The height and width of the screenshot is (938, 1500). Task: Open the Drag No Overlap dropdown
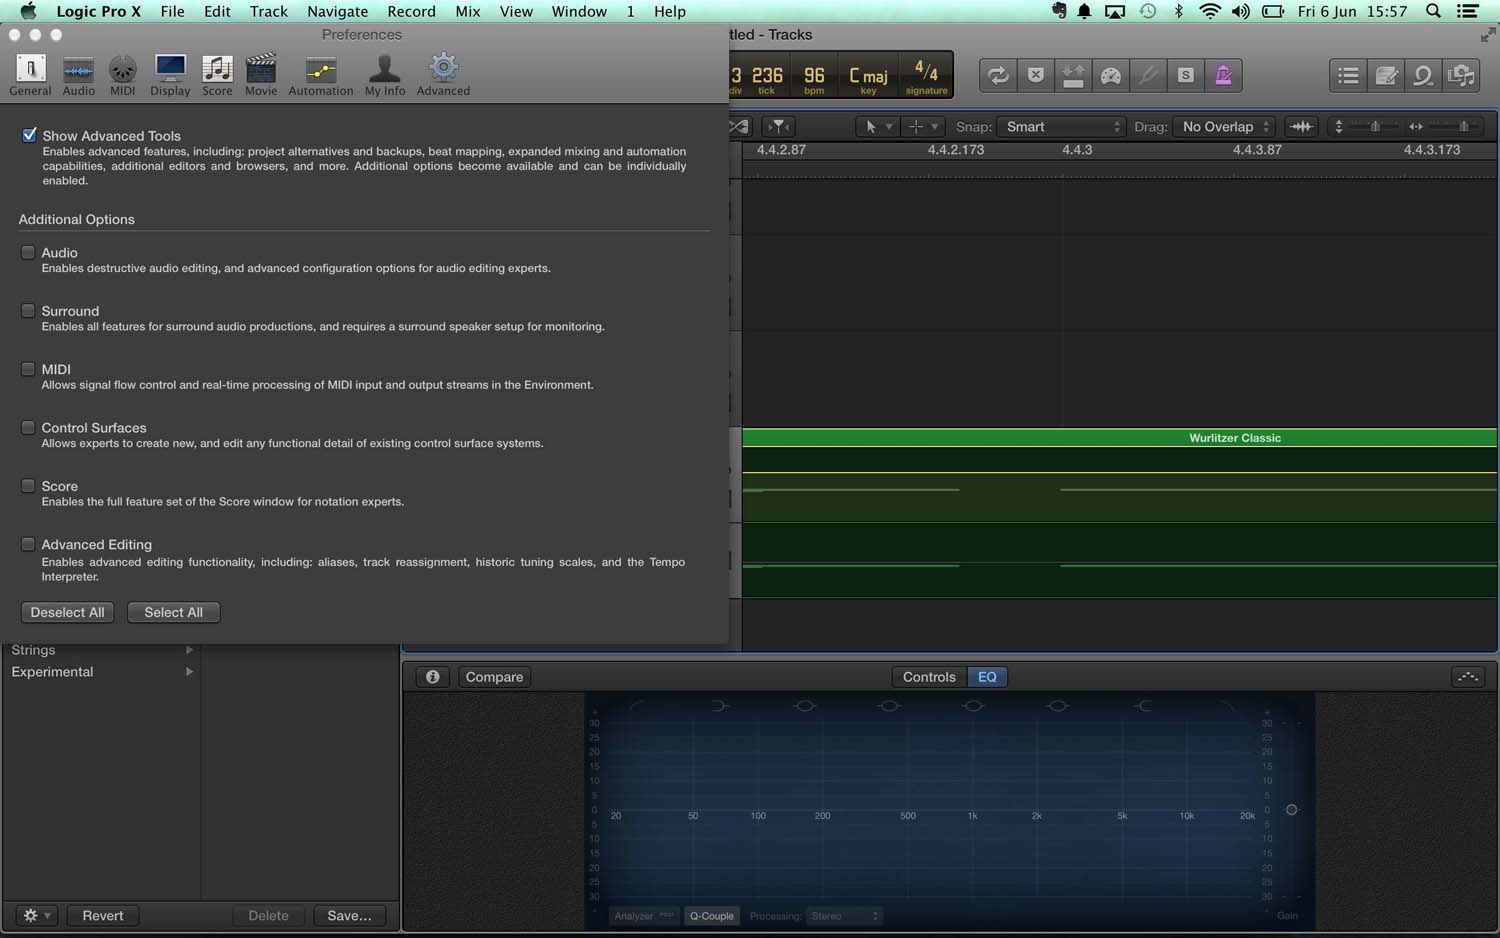(x=1225, y=126)
